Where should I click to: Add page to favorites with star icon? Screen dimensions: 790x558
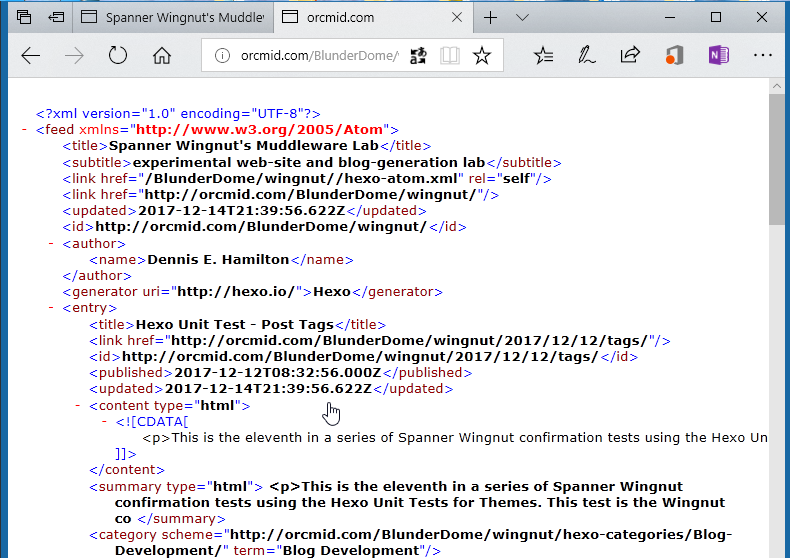coord(482,56)
